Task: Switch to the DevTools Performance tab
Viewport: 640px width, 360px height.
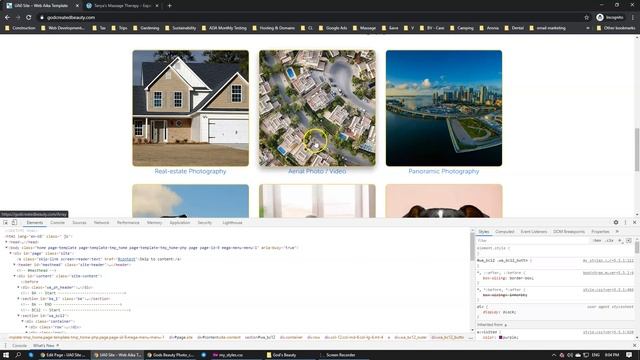Action: pyautogui.click(x=128, y=222)
